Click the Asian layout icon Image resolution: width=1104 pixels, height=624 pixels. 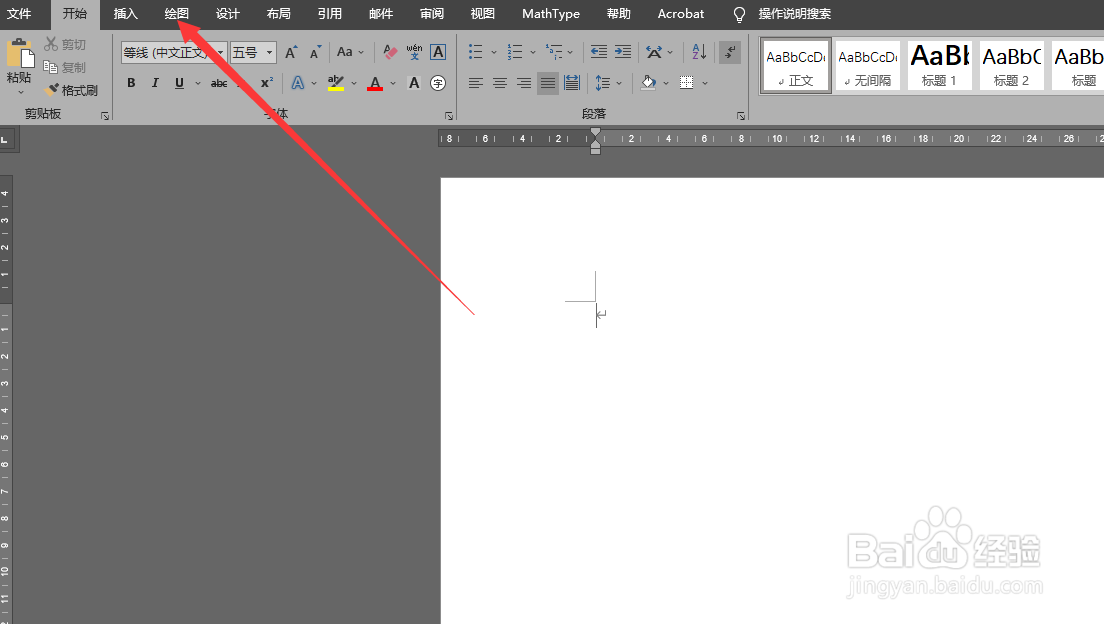(654, 52)
